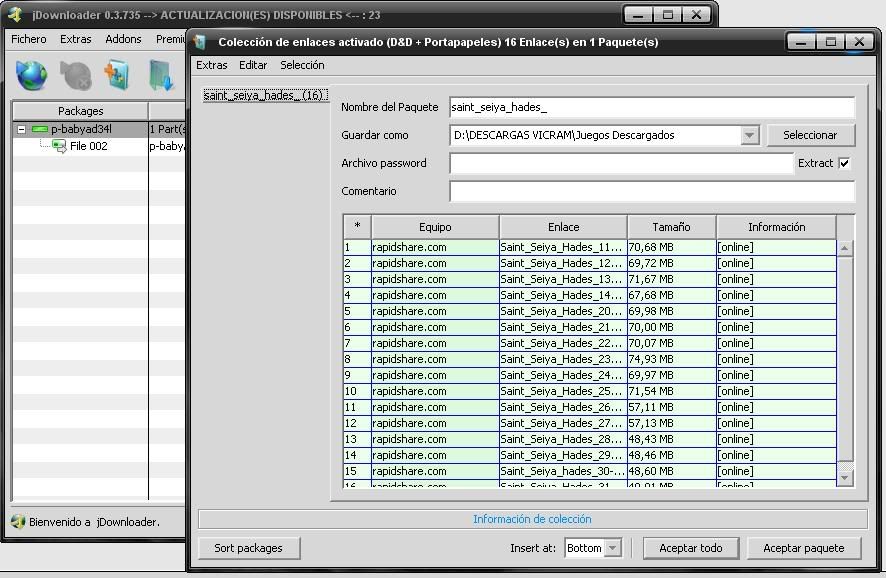Select row Saint_Seiya_Hades_21
886x578 pixels.
589,327
